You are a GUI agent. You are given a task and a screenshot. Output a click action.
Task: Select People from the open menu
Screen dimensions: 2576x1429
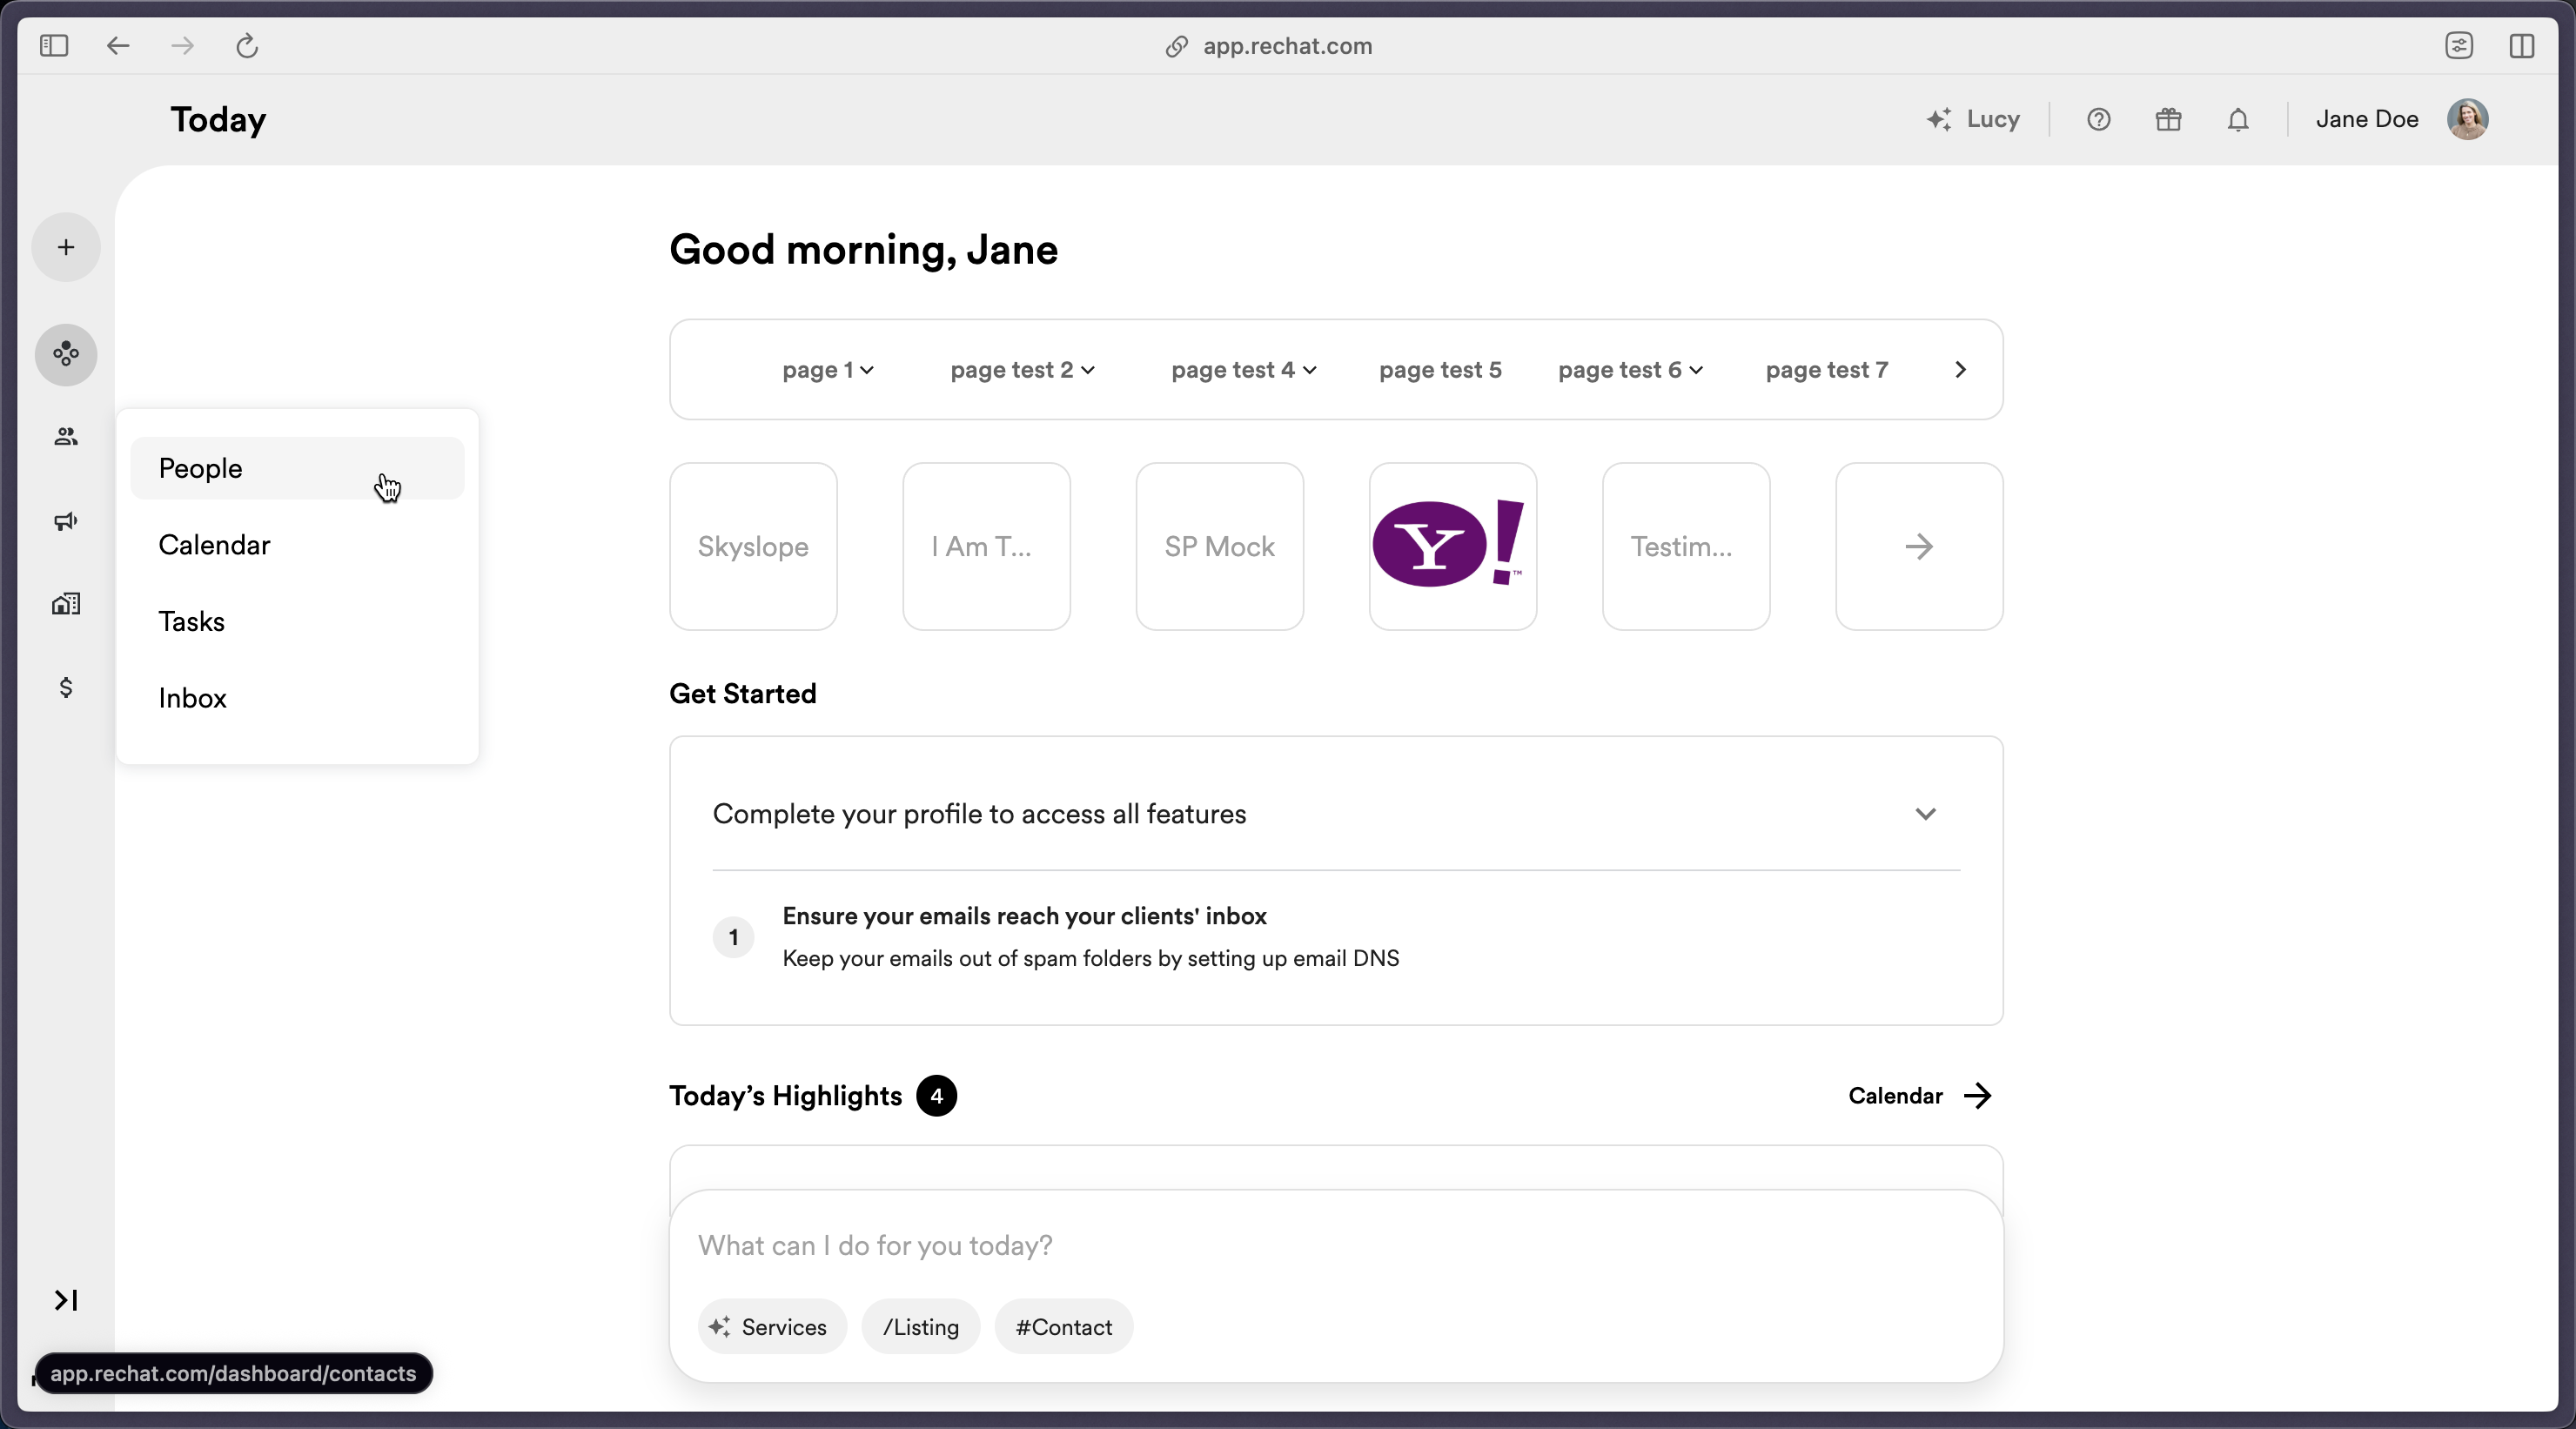tap(202, 468)
